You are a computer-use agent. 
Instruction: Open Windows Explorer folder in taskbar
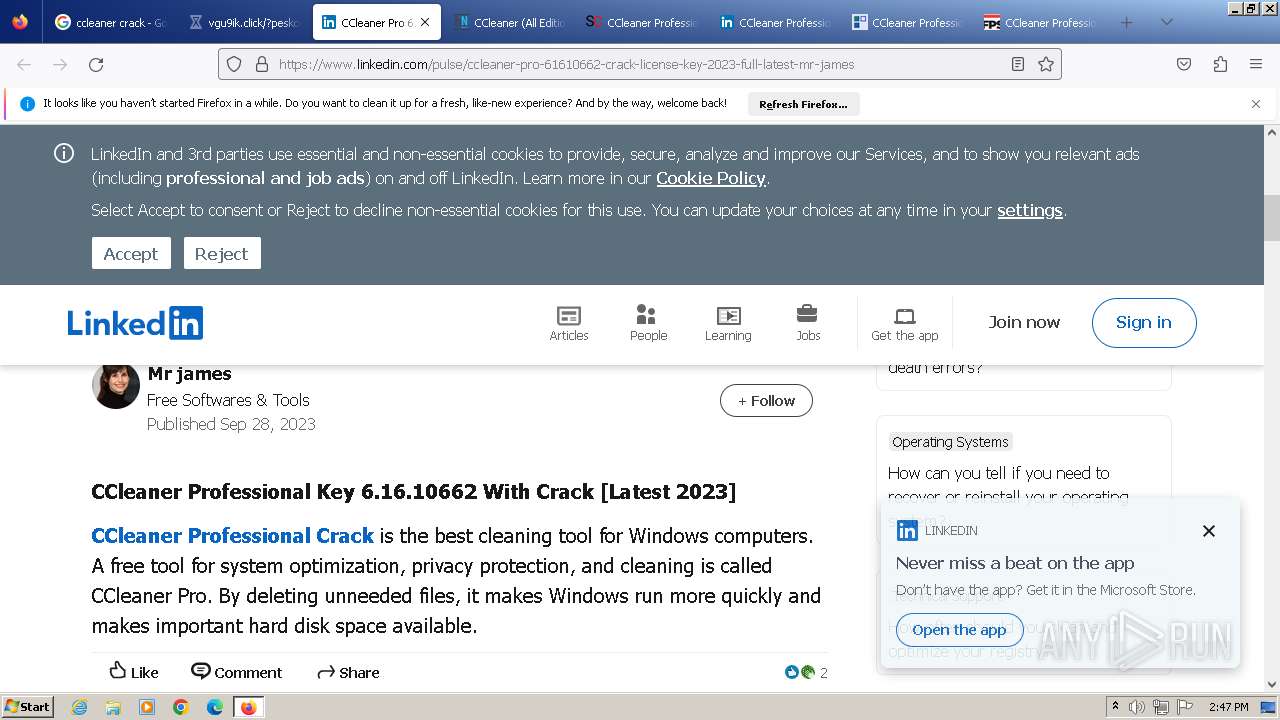(x=113, y=707)
